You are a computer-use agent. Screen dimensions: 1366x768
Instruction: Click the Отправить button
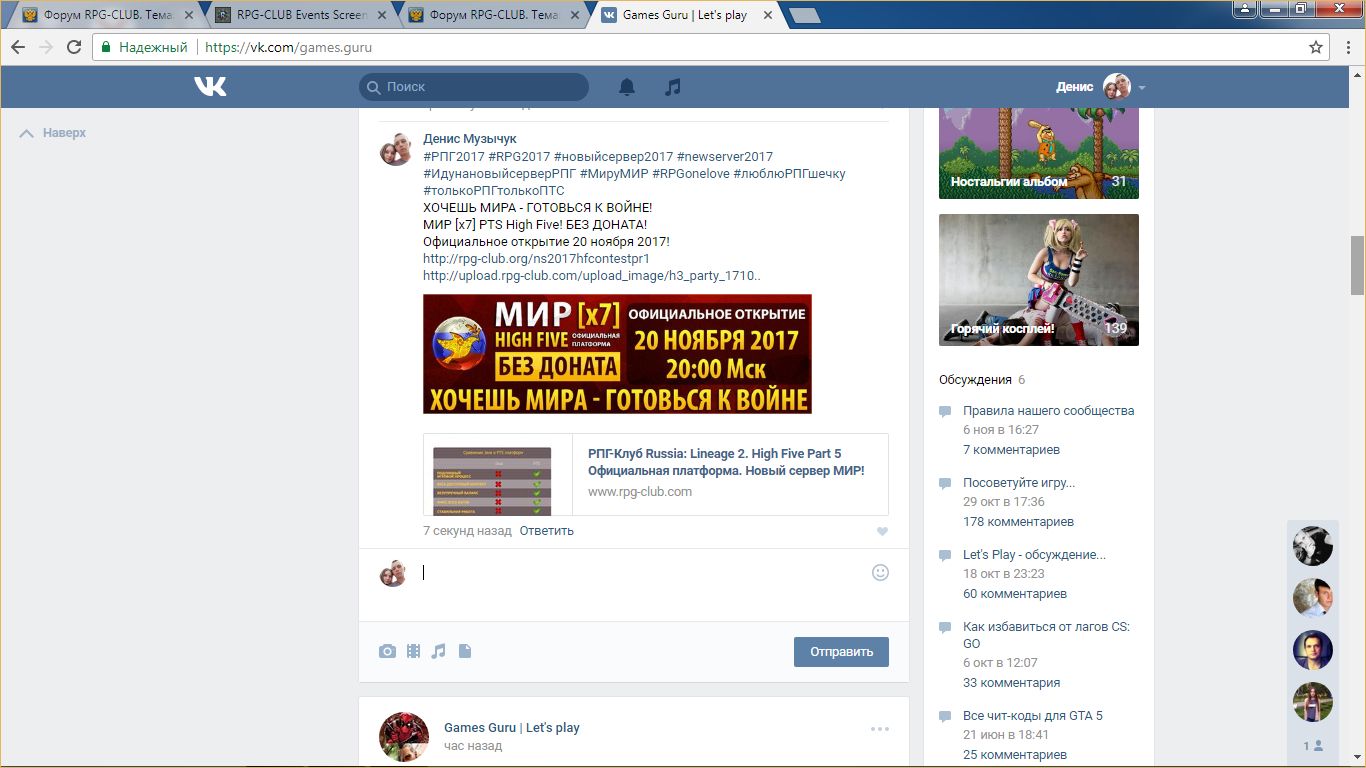tap(841, 652)
